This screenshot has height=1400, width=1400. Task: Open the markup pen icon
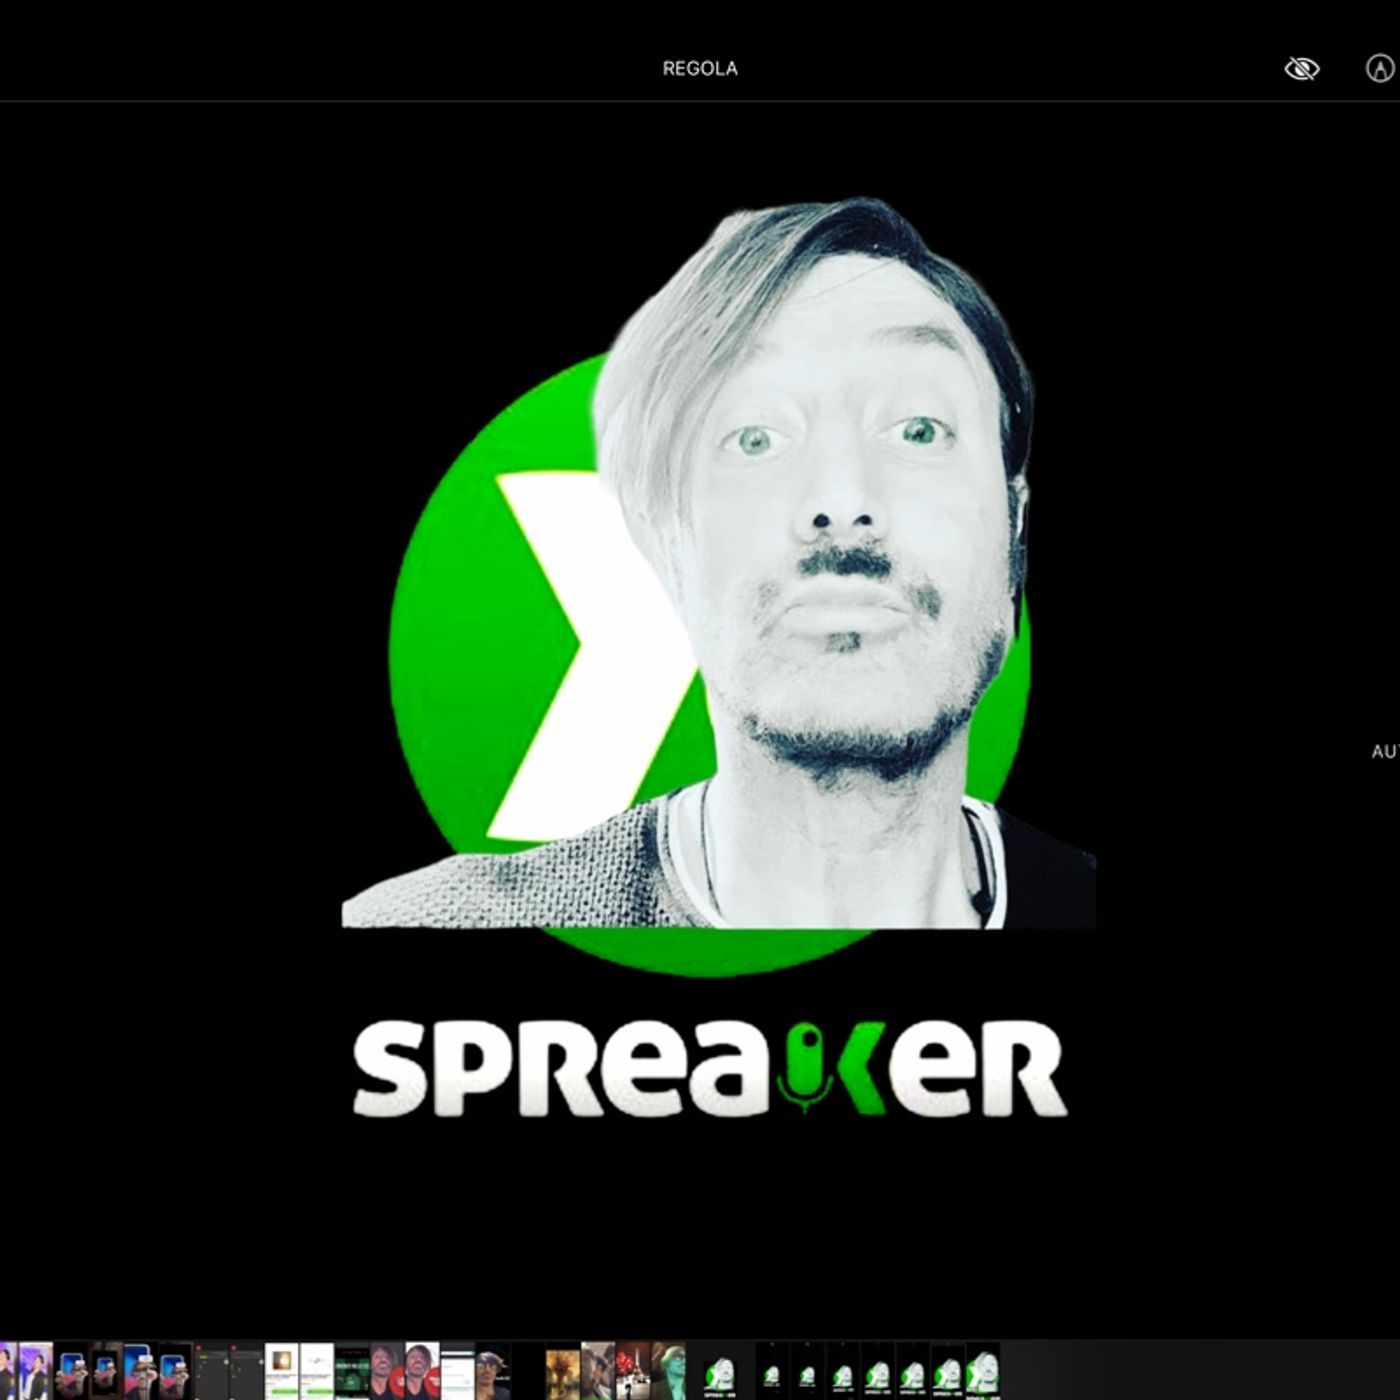click(x=1380, y=68)
